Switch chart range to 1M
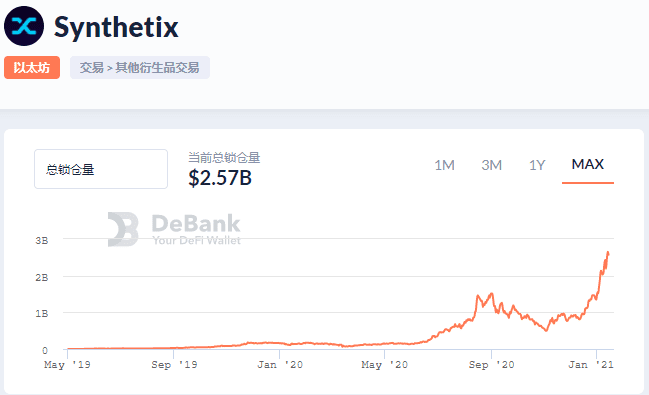This screenshot has width=649, height=395. pyautogui.click(x=445, y=165)
